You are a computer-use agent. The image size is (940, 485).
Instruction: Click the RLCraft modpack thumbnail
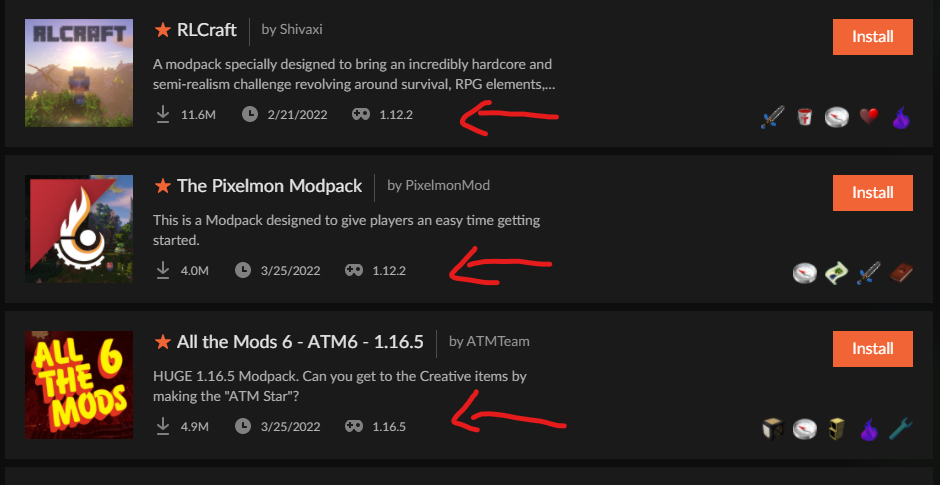[x=79, y=73]
